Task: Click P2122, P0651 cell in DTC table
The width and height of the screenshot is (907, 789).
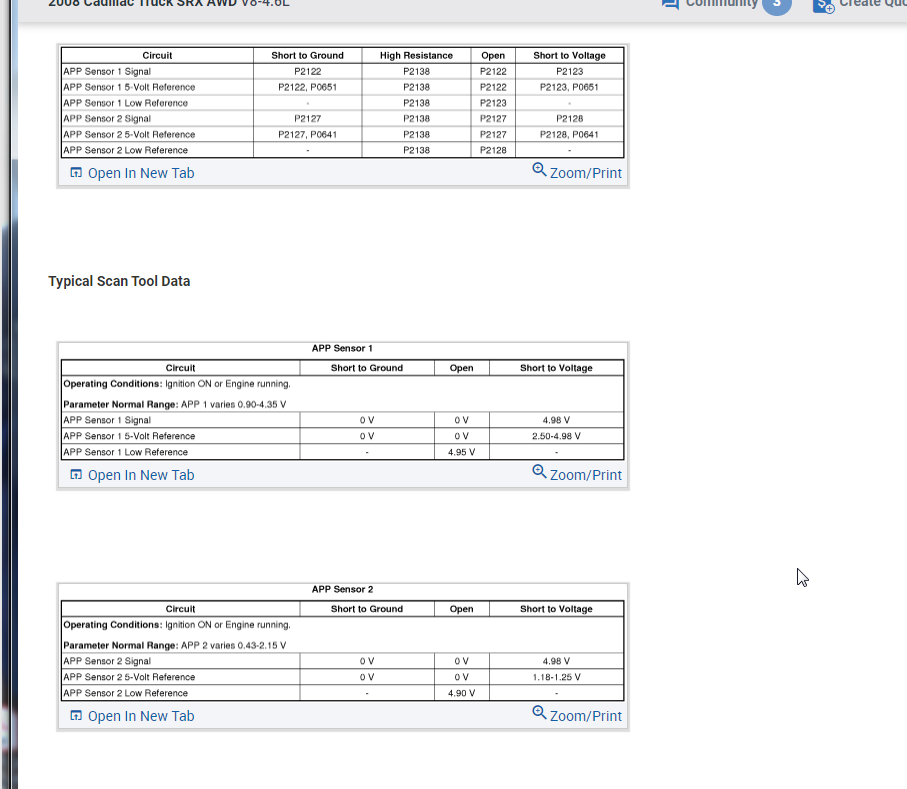Action: click(307, 87)
